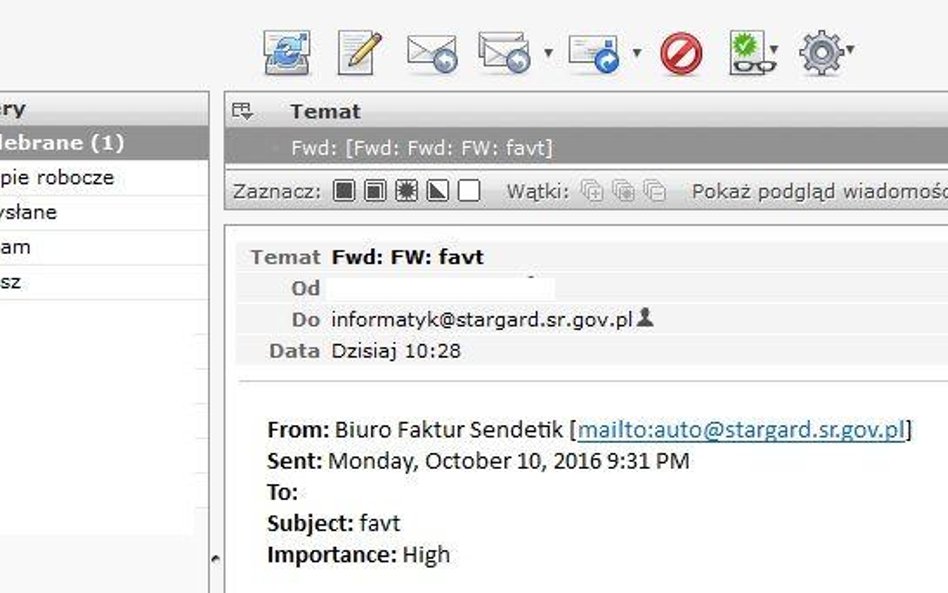
Task: Open the reply-all dropdown arrow
Action: [548, 53]
